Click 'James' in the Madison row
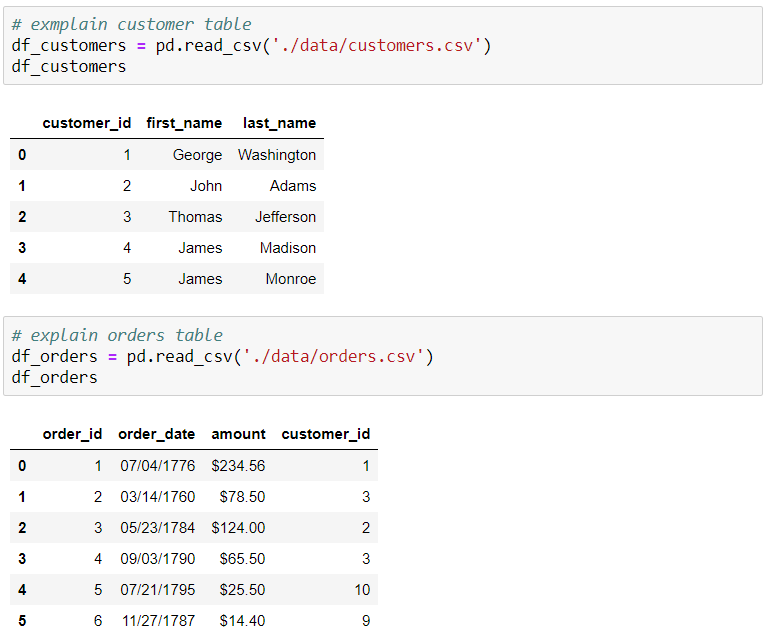This screenshot has height=632, width=766. pyautogui.click(x=200, y=248)
